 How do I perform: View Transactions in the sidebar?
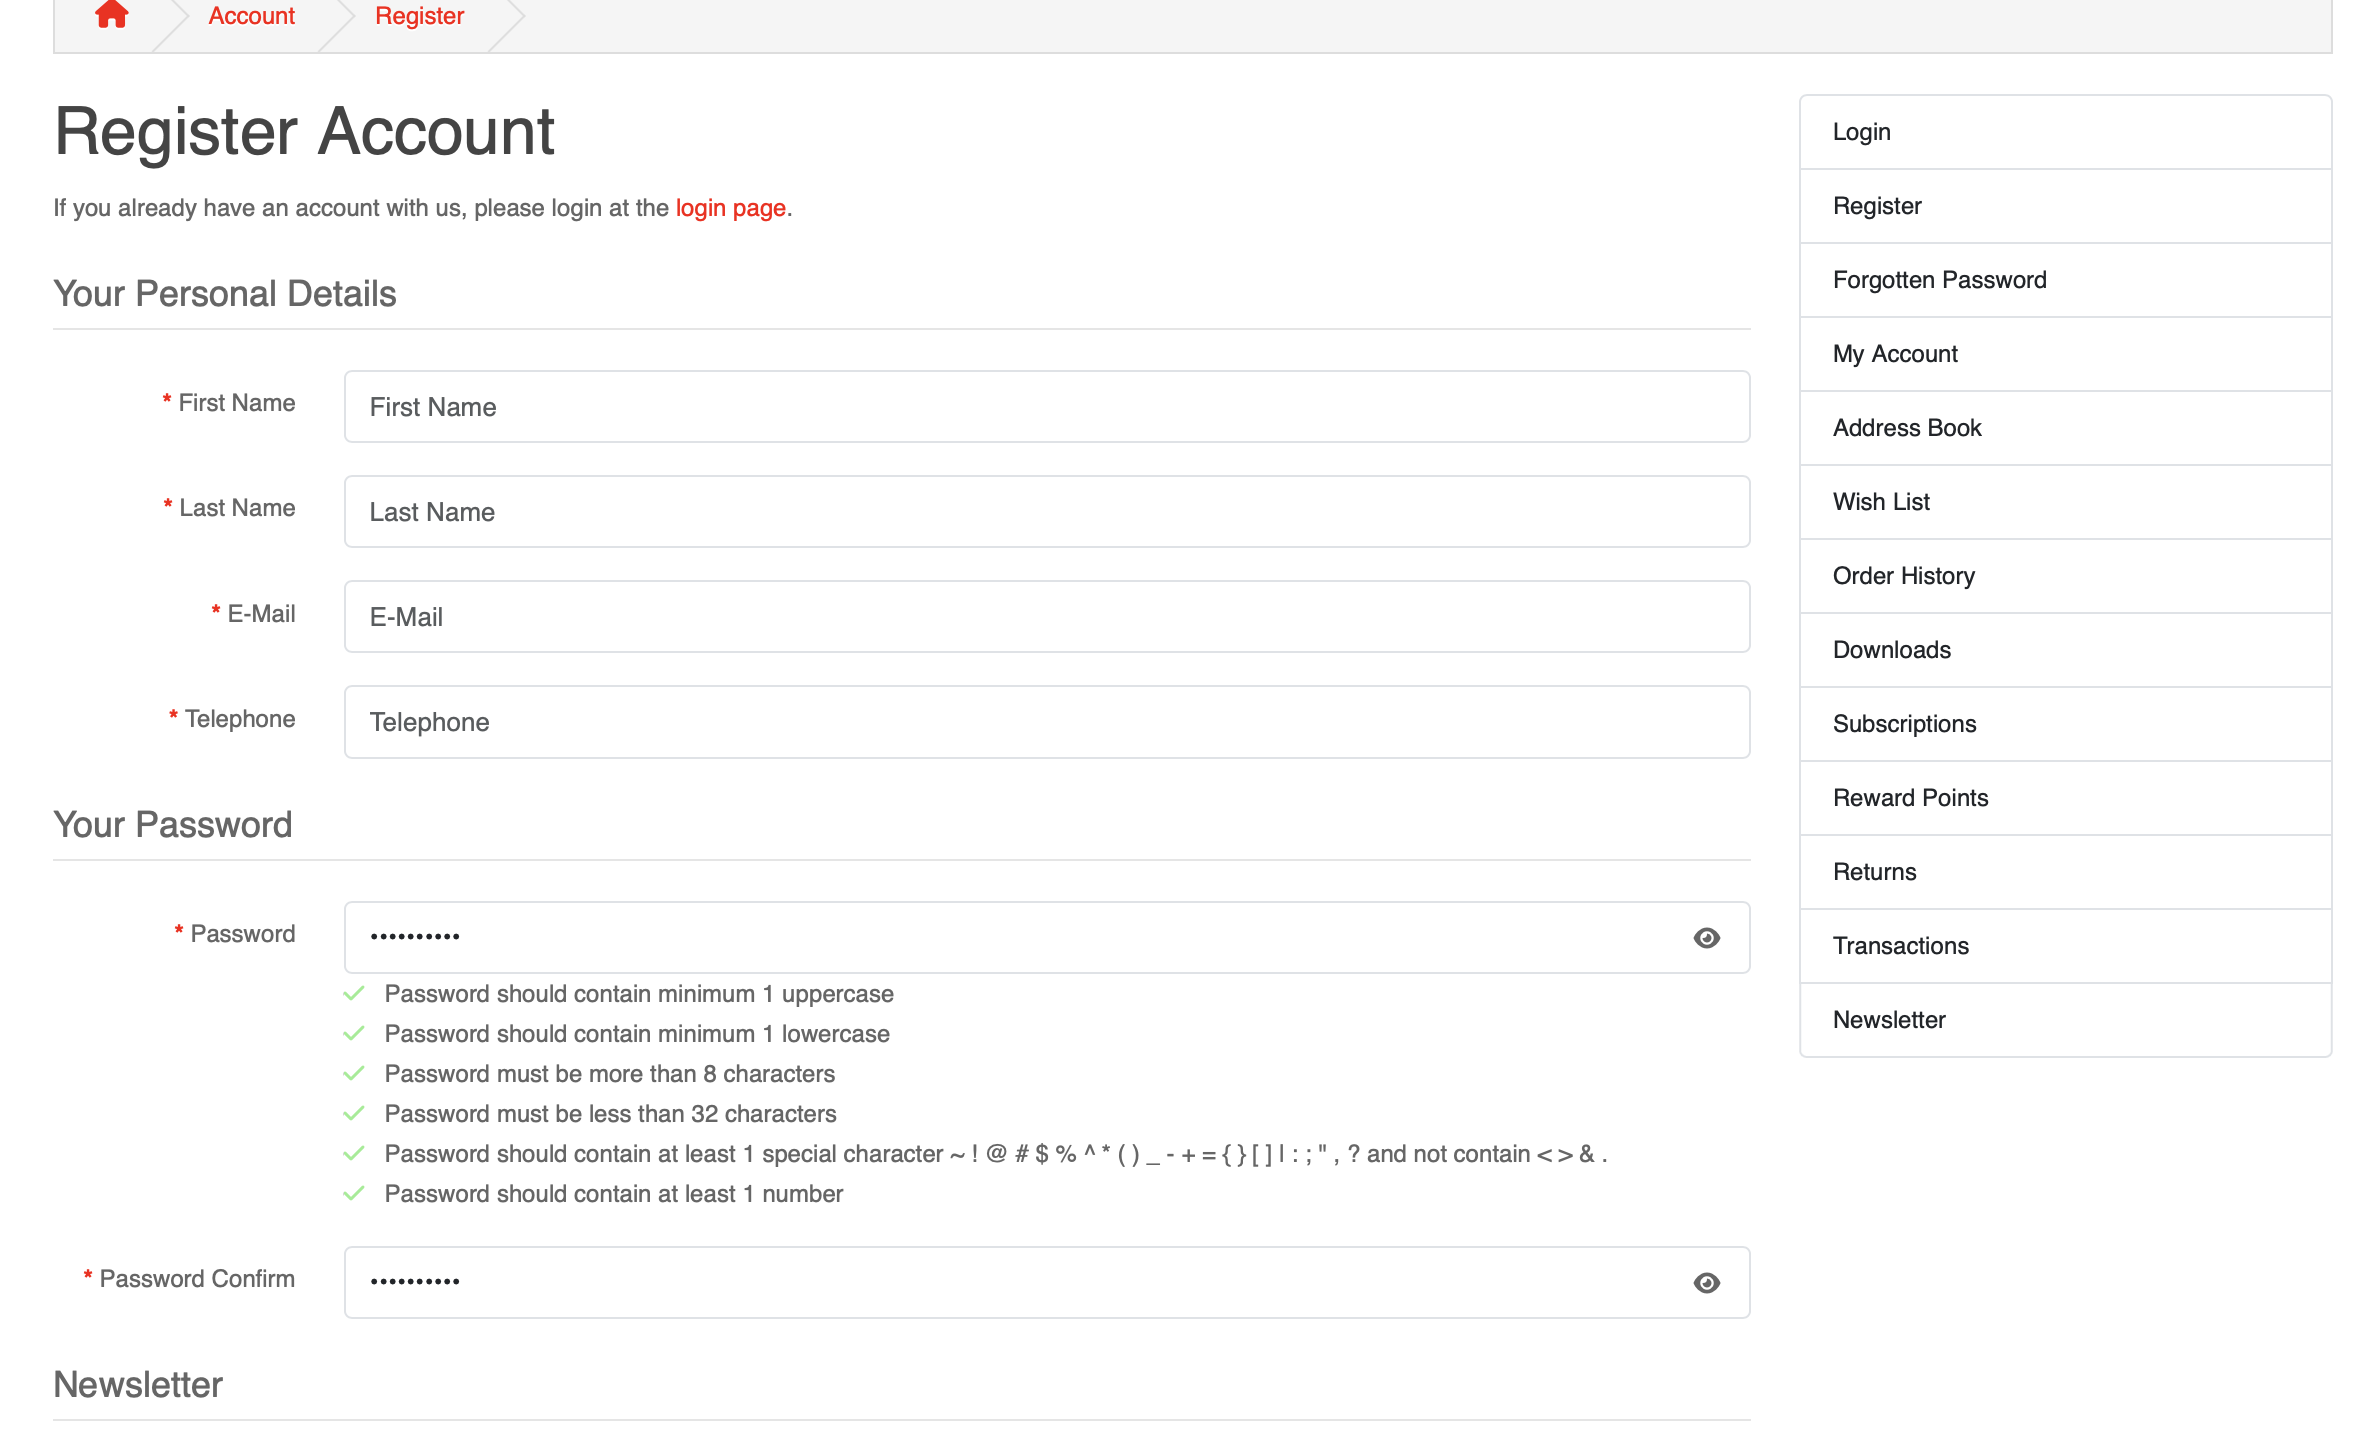[x=2065, y=946]
